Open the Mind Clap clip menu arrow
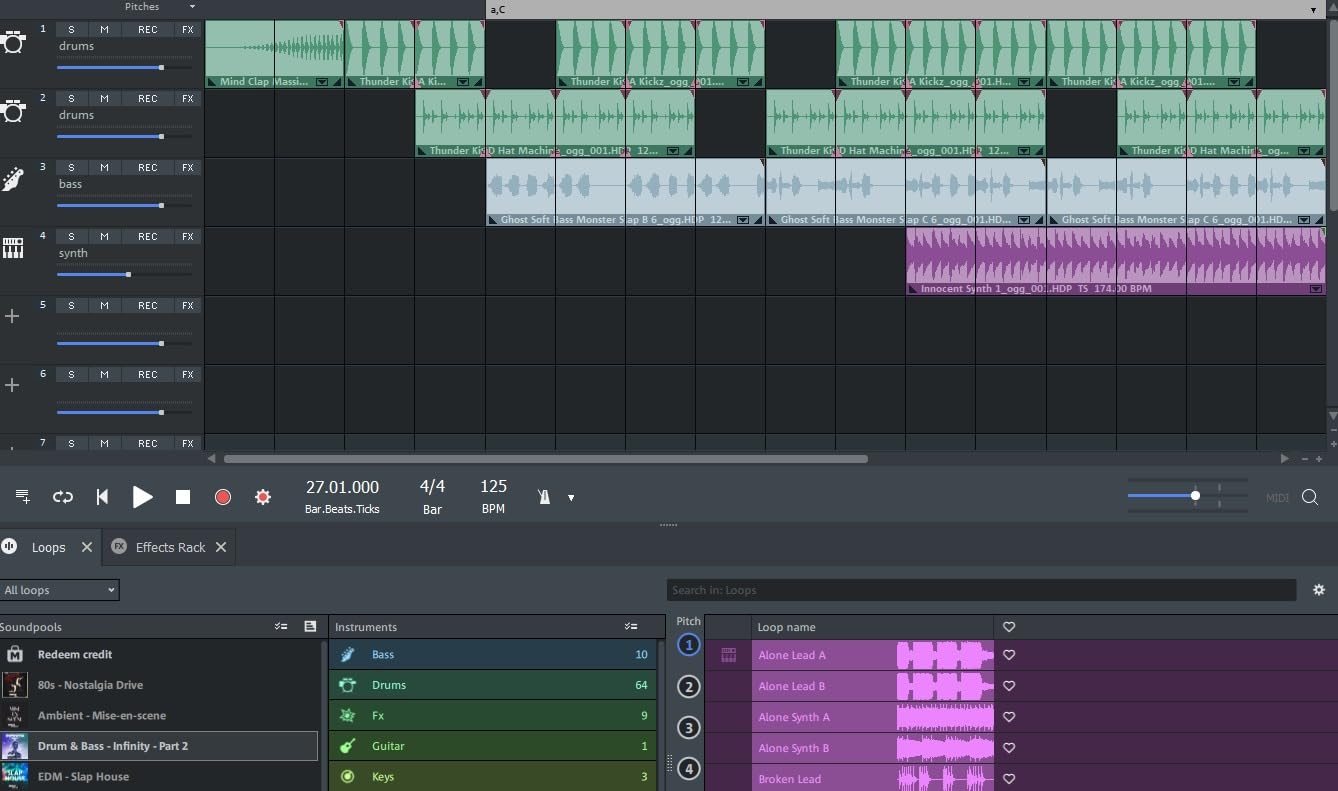Image resolution: width=1338 pixels, height=791 pixels. (324, 82)
